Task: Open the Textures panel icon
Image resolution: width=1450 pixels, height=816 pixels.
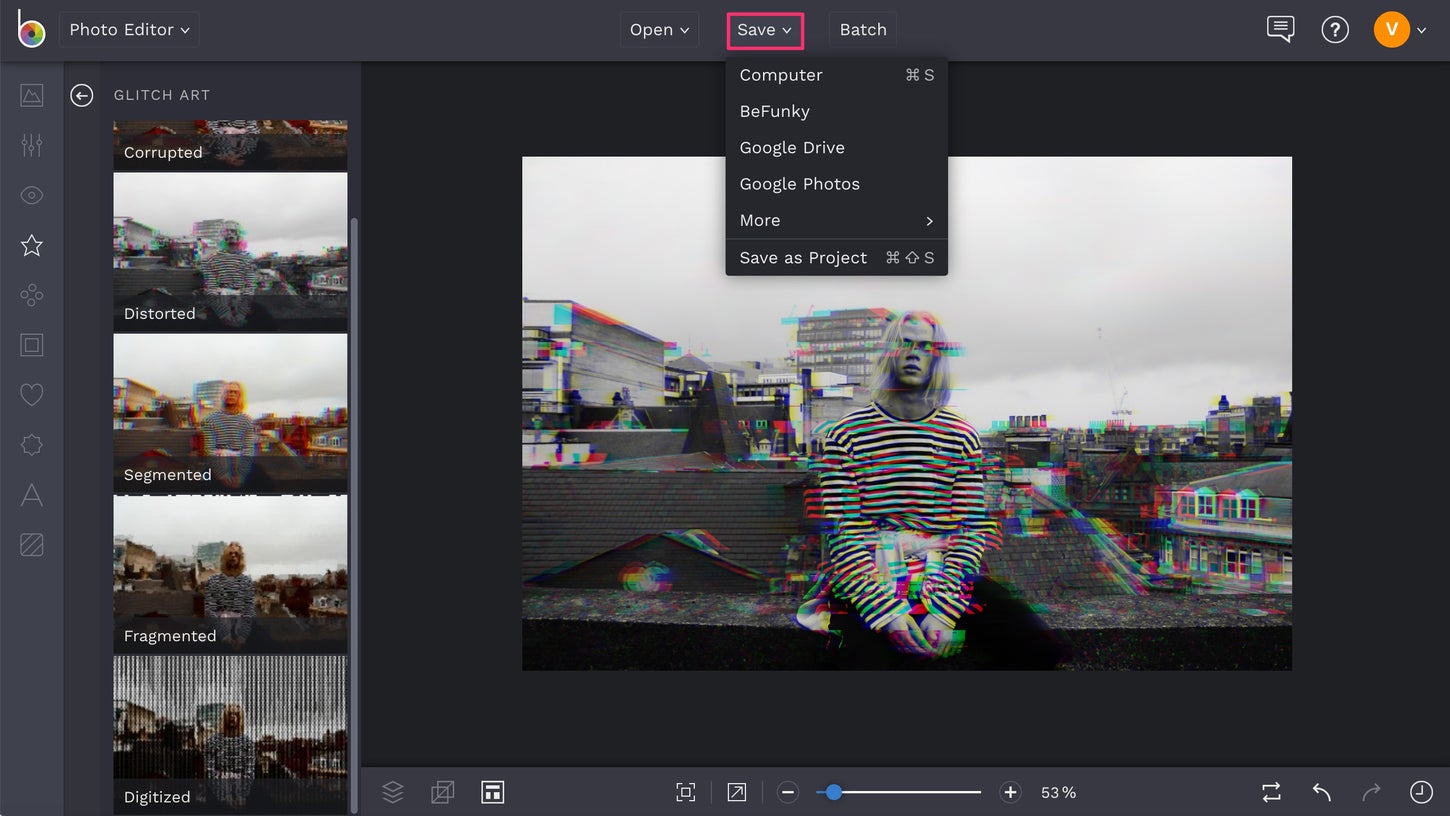Action: pos(31,545)
